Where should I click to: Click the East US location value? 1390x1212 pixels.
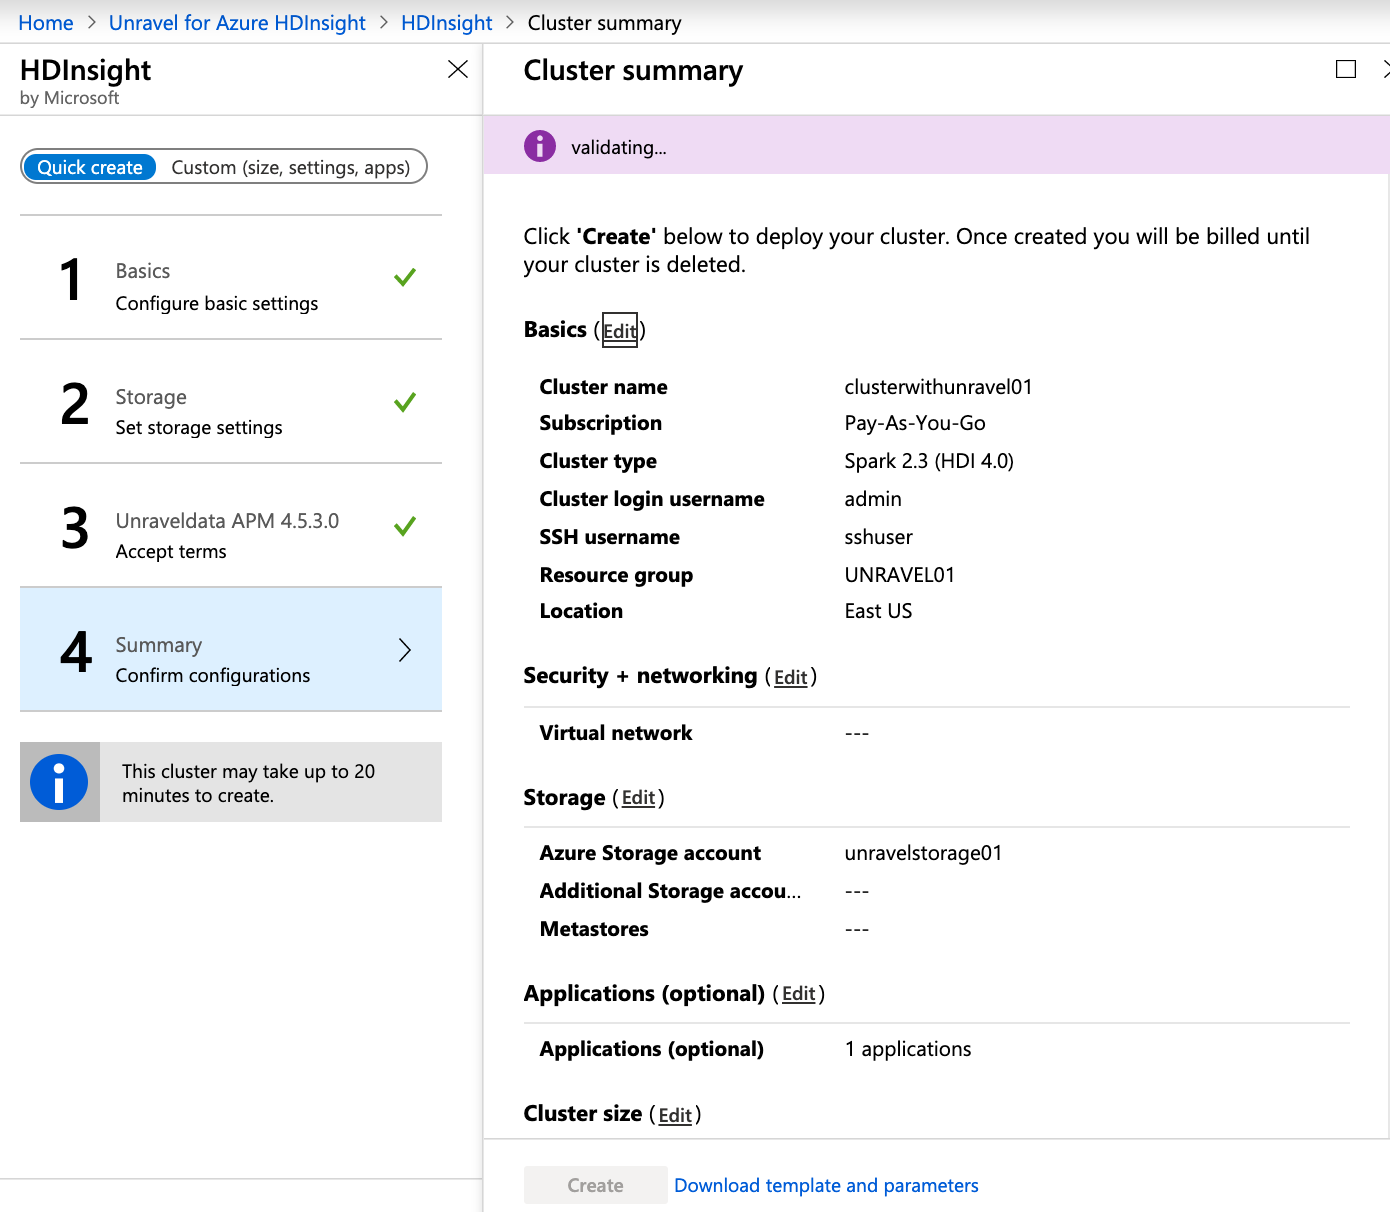tap(879, 611)
